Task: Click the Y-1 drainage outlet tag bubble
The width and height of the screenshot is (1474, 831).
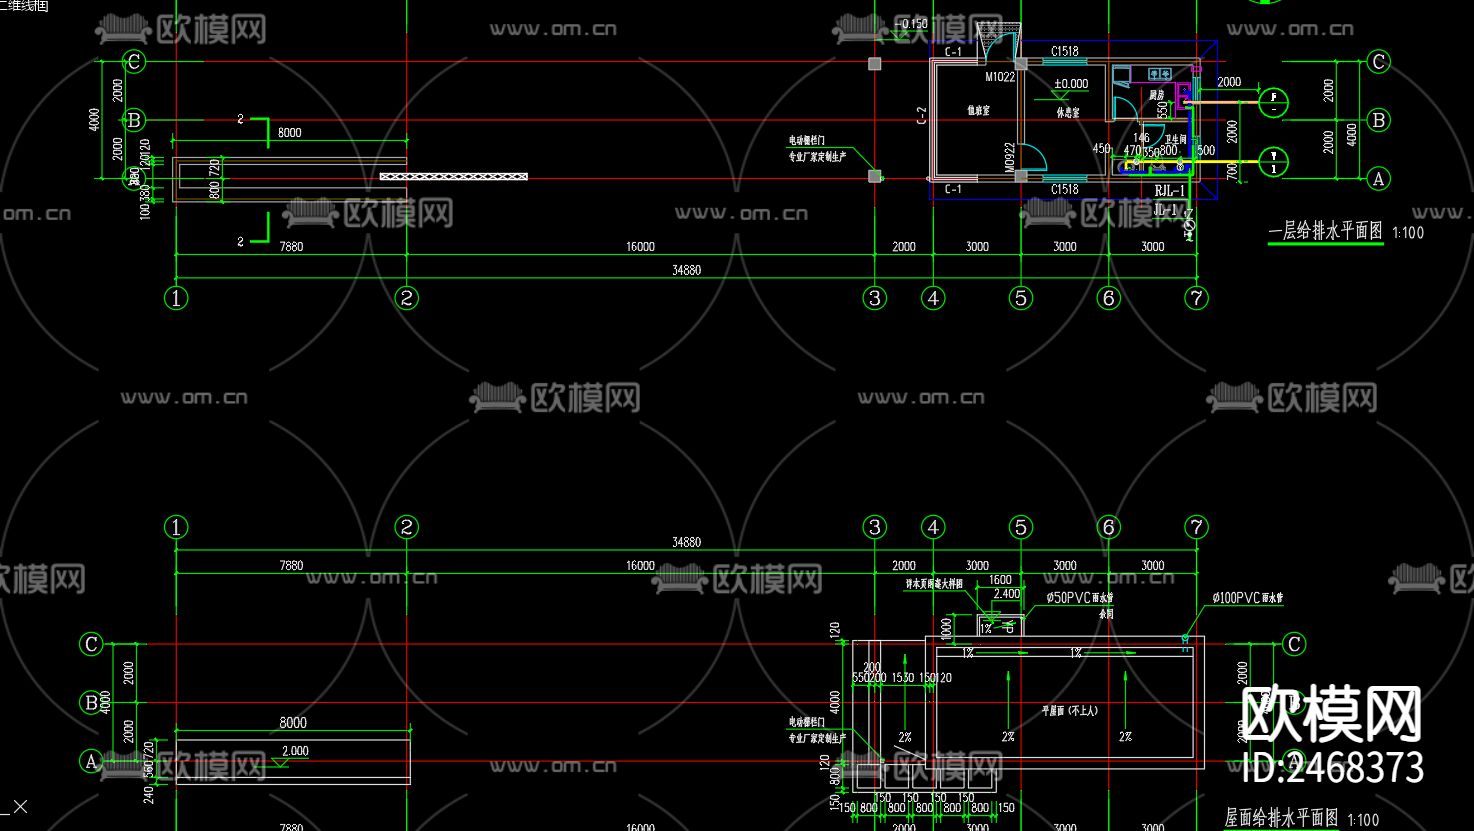Action: point(1273,161)
